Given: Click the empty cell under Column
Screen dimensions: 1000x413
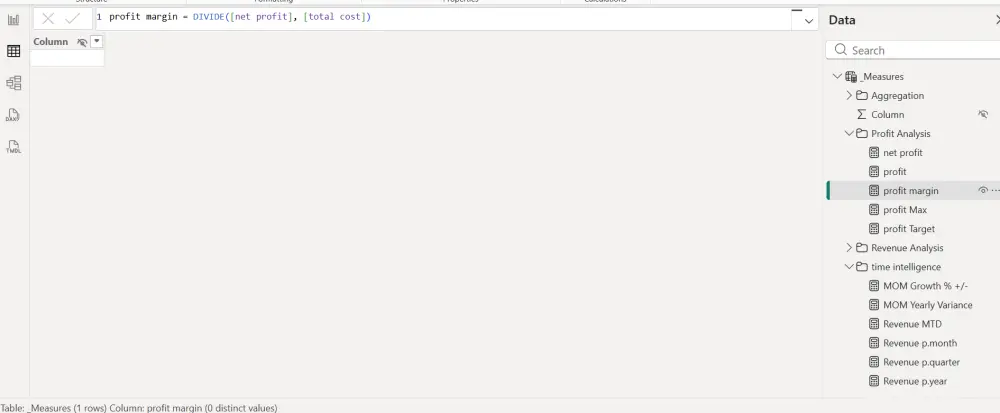Looking at the screenshot, I should pos(67,58).
